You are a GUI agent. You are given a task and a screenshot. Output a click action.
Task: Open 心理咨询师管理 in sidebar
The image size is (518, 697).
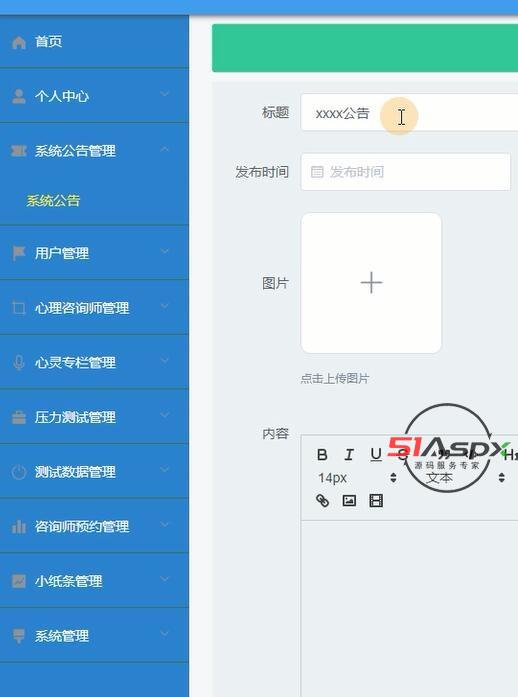[94, 307]
